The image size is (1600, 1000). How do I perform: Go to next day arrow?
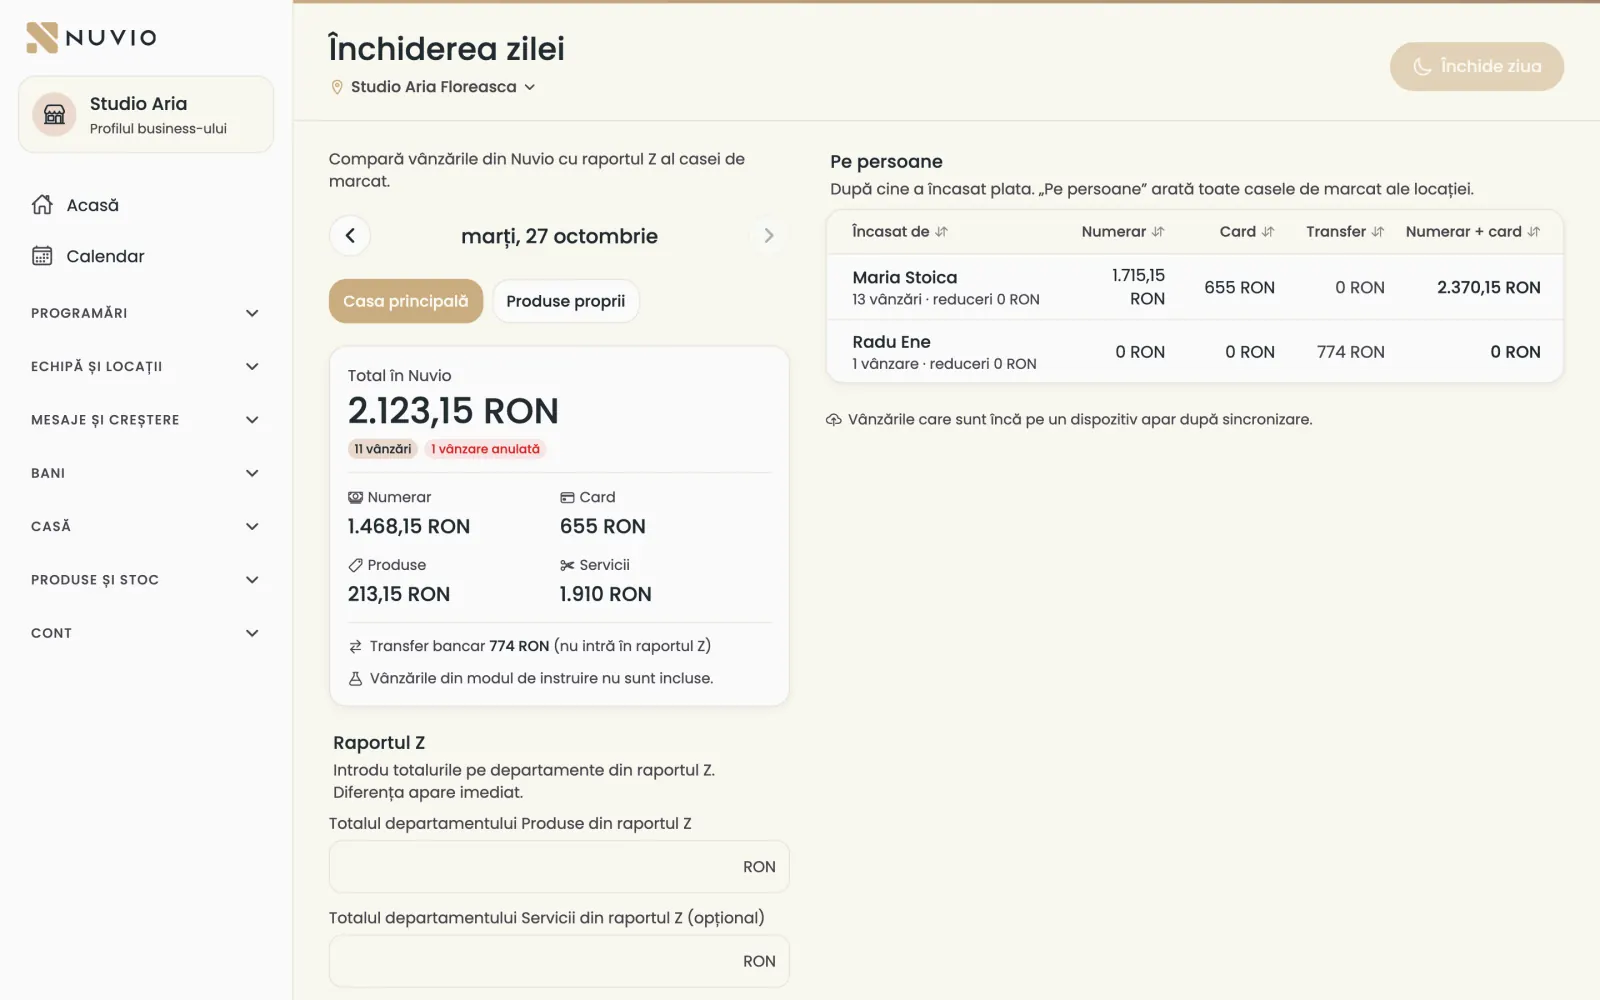(x=768, y=236)
